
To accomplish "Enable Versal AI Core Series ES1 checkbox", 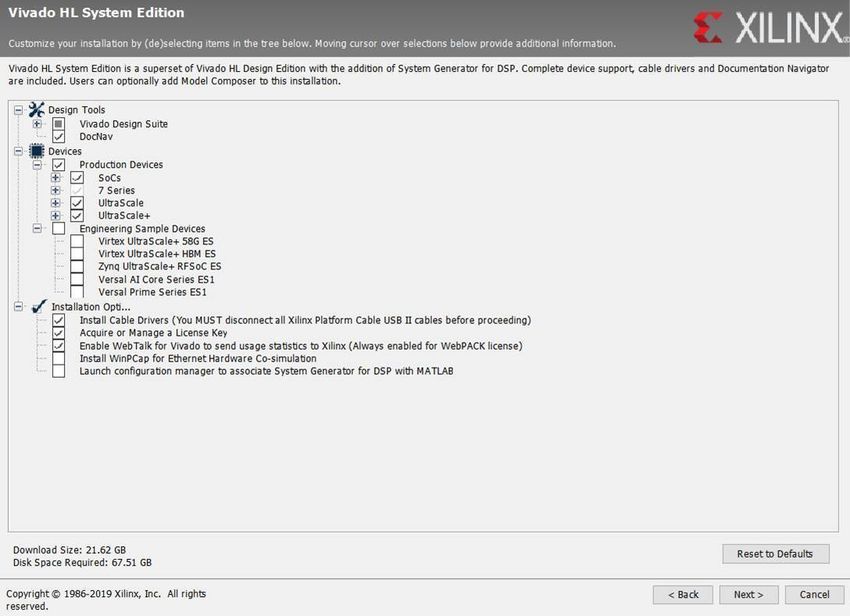I will [77, 279].
